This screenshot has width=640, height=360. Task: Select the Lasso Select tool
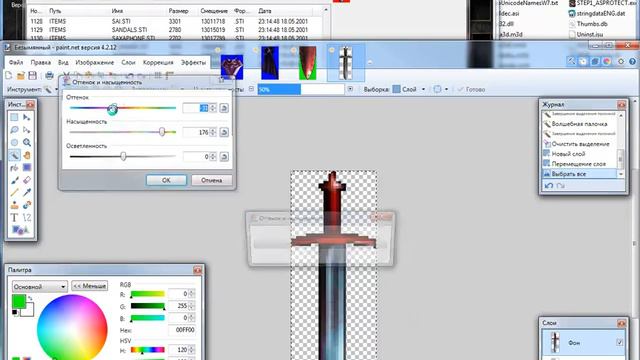[x=14, y=130]
